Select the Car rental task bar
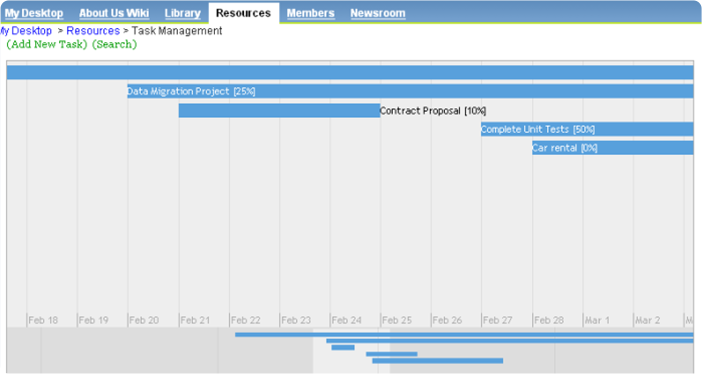 (x=612, y=148)
